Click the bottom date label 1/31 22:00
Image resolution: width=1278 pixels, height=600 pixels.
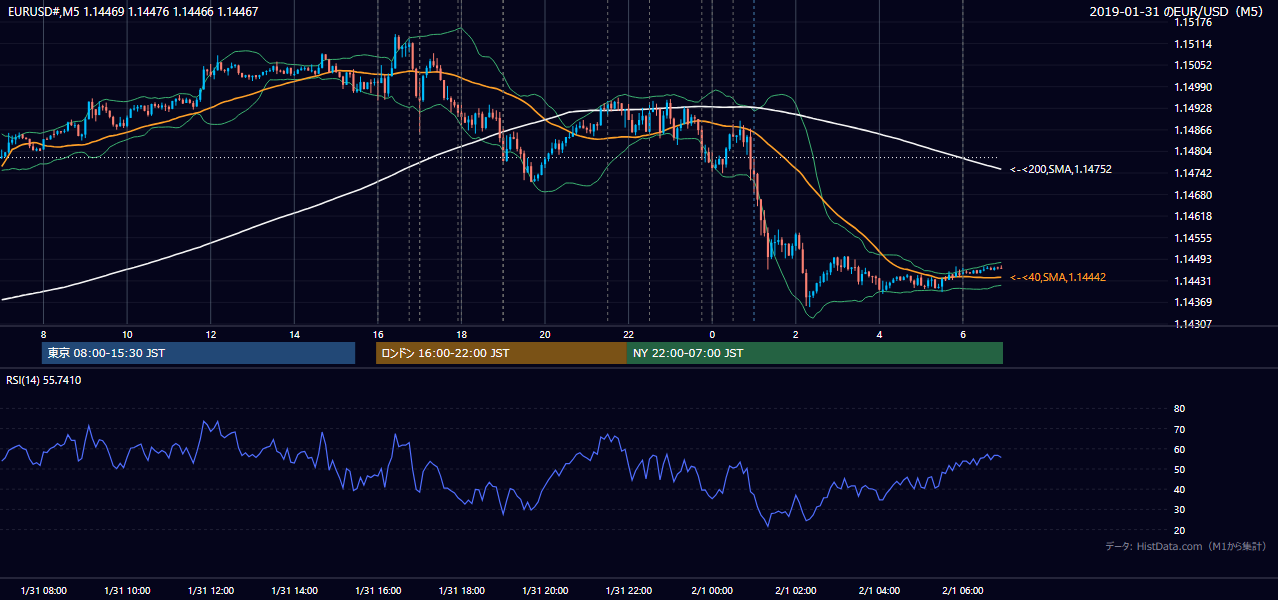pos(628,591)
